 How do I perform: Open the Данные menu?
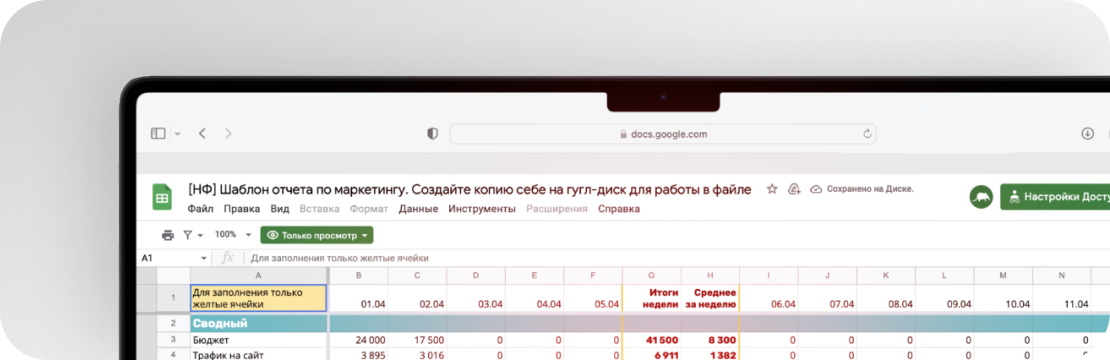pyautogui.click(x=418, y=209)
